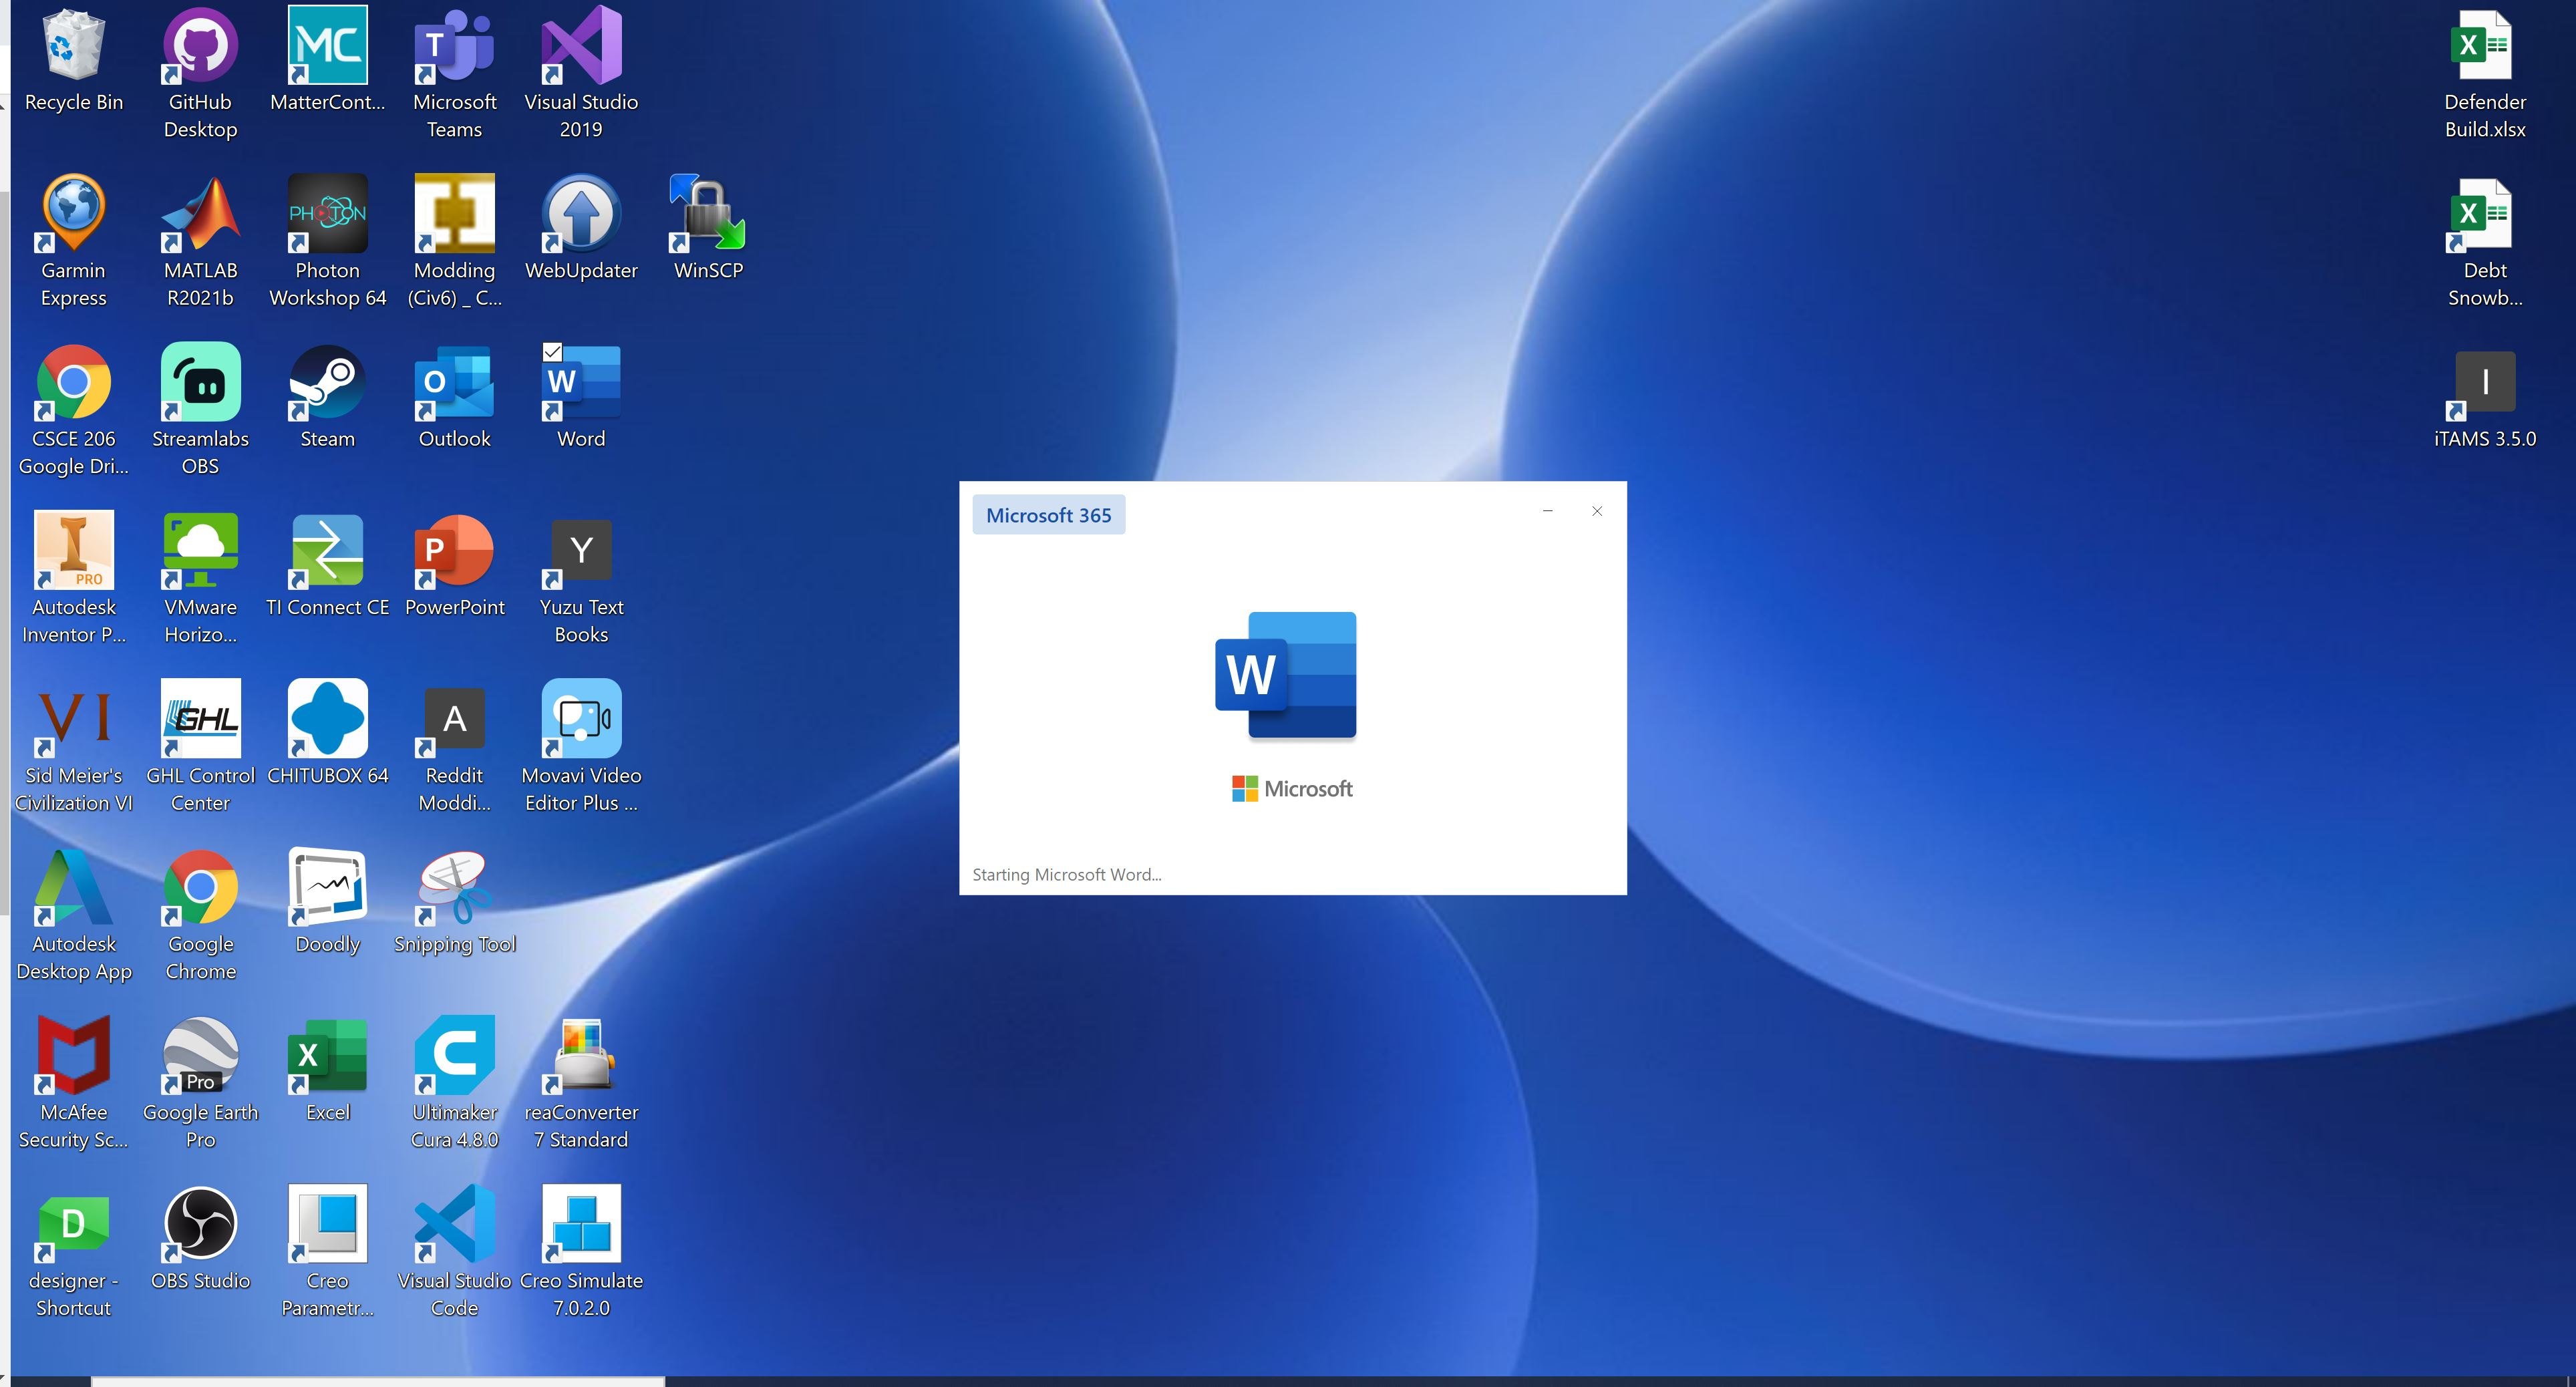This screenshot has width=2576, height=1387.
Task: Select the Outlook desktop icon
Action: point(454,382)
